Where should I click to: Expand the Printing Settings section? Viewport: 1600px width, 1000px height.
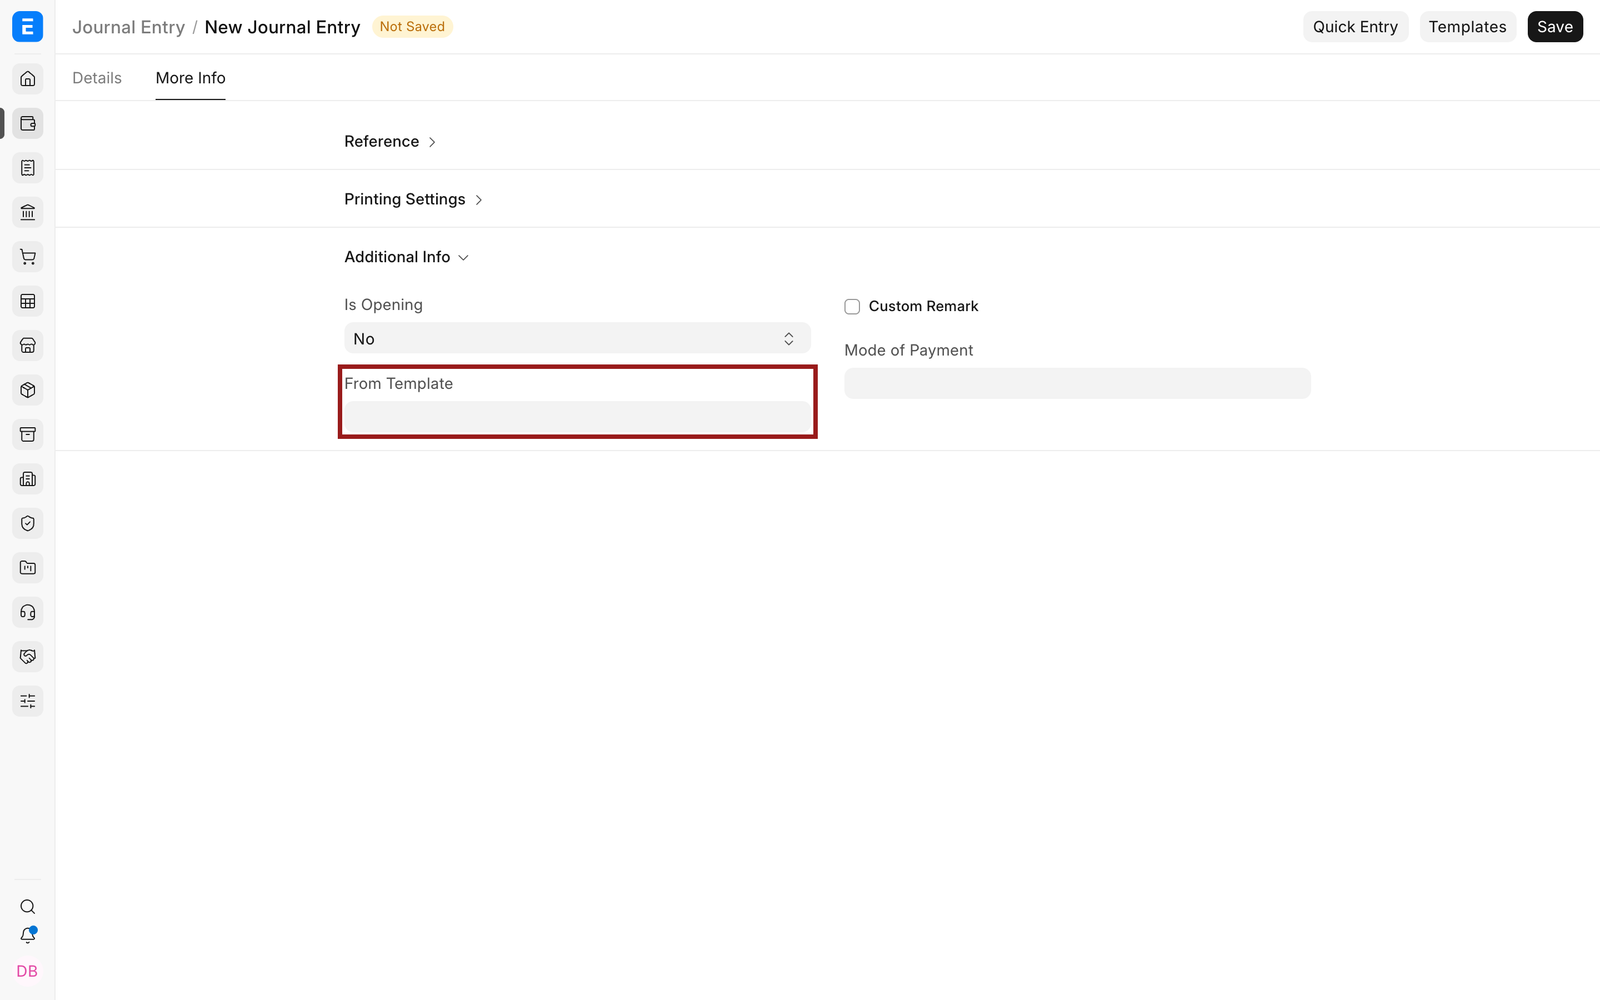pyautogui.click(x=414, y=199)
